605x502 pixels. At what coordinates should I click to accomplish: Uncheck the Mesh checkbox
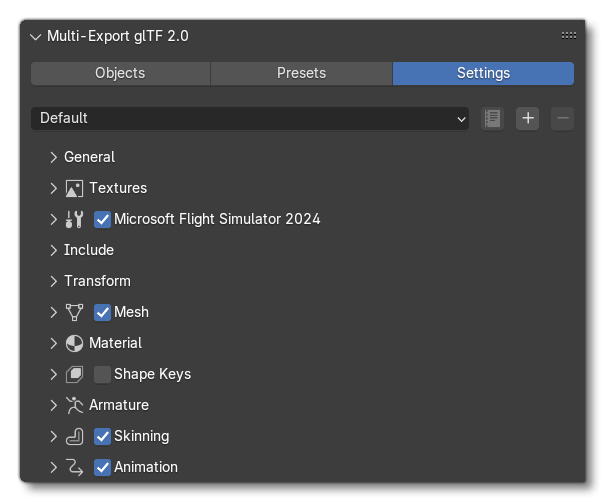coord(102,313)
